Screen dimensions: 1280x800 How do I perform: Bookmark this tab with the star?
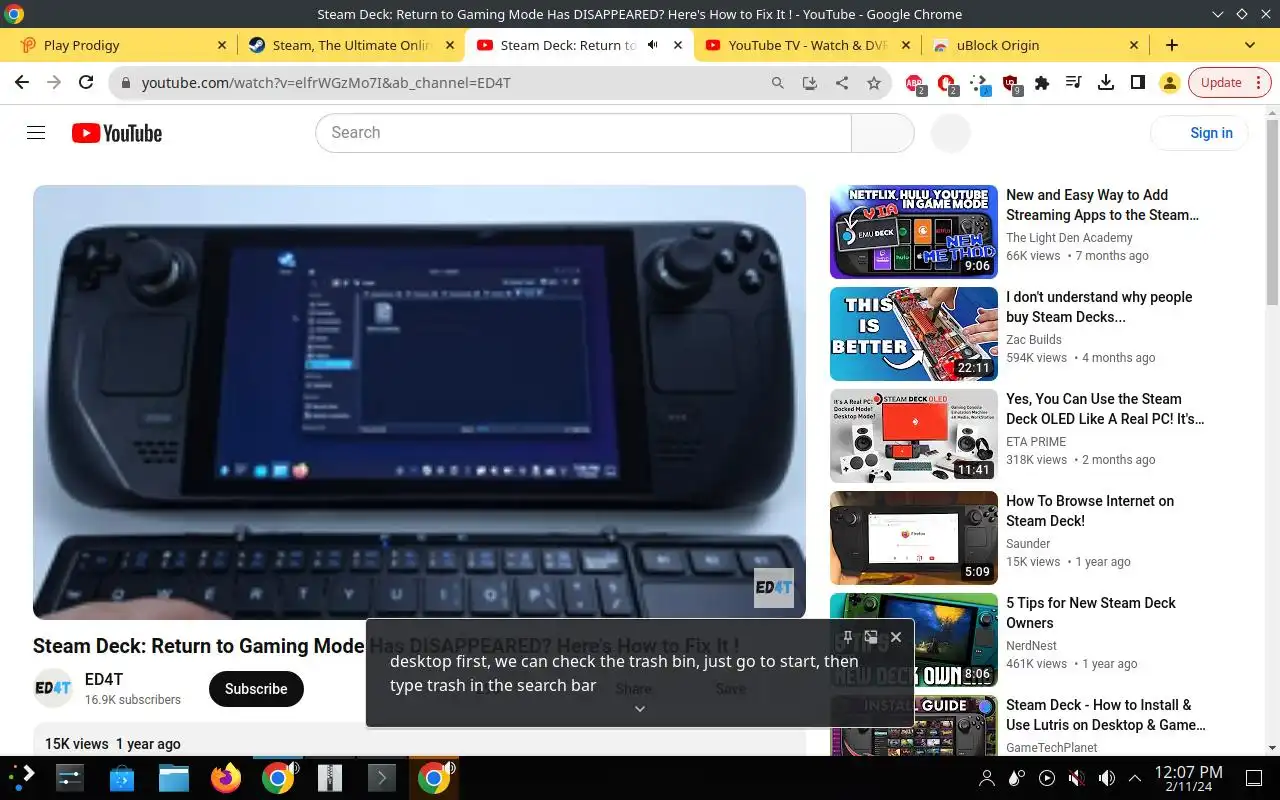pos(874,83)
